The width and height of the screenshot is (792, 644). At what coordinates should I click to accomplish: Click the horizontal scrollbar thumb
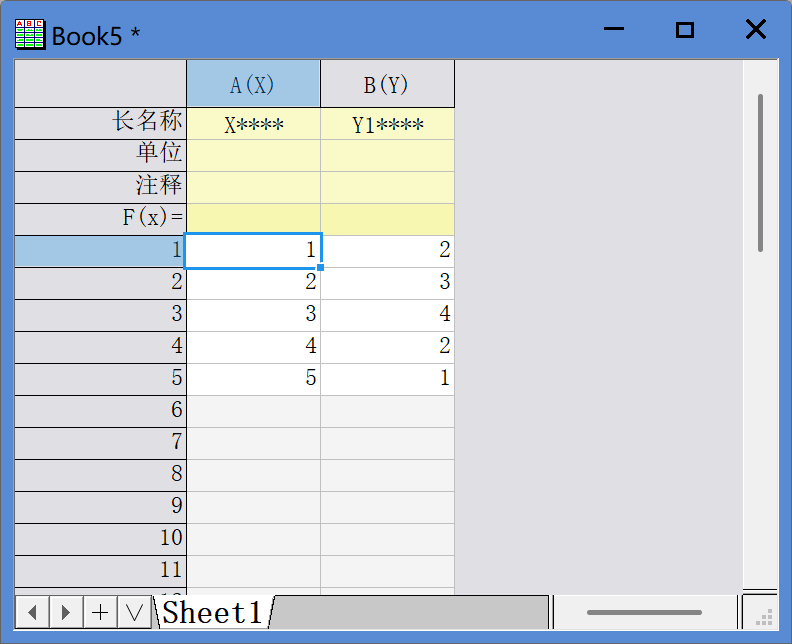click(643, 612)
